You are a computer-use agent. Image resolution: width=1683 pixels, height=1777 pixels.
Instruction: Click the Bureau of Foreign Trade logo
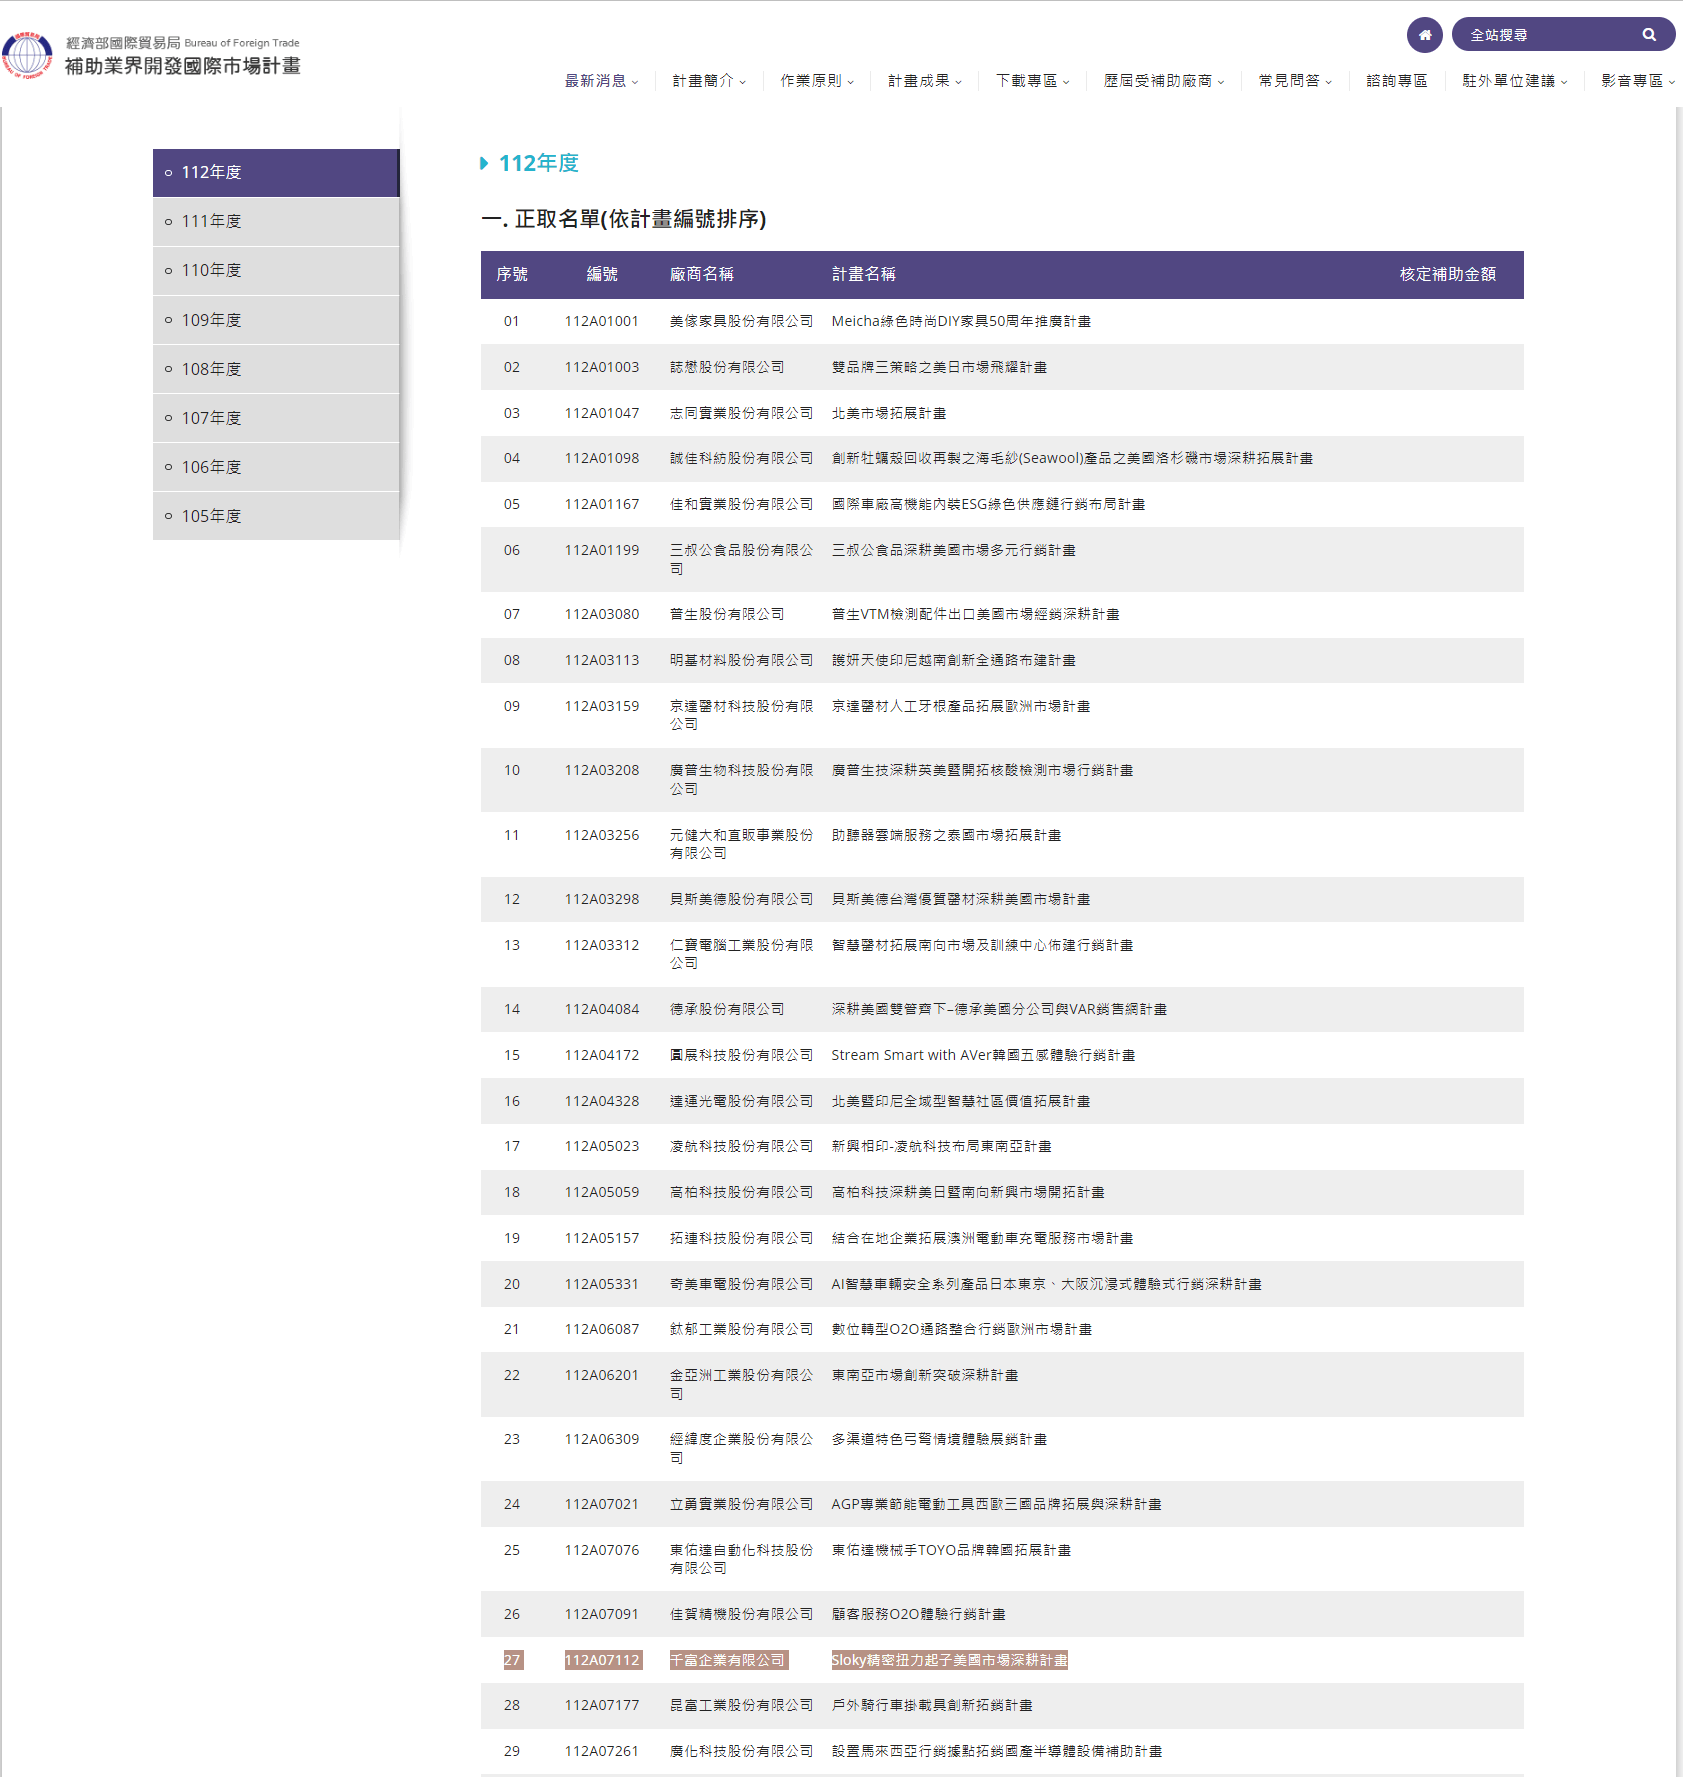coord(27,55)
